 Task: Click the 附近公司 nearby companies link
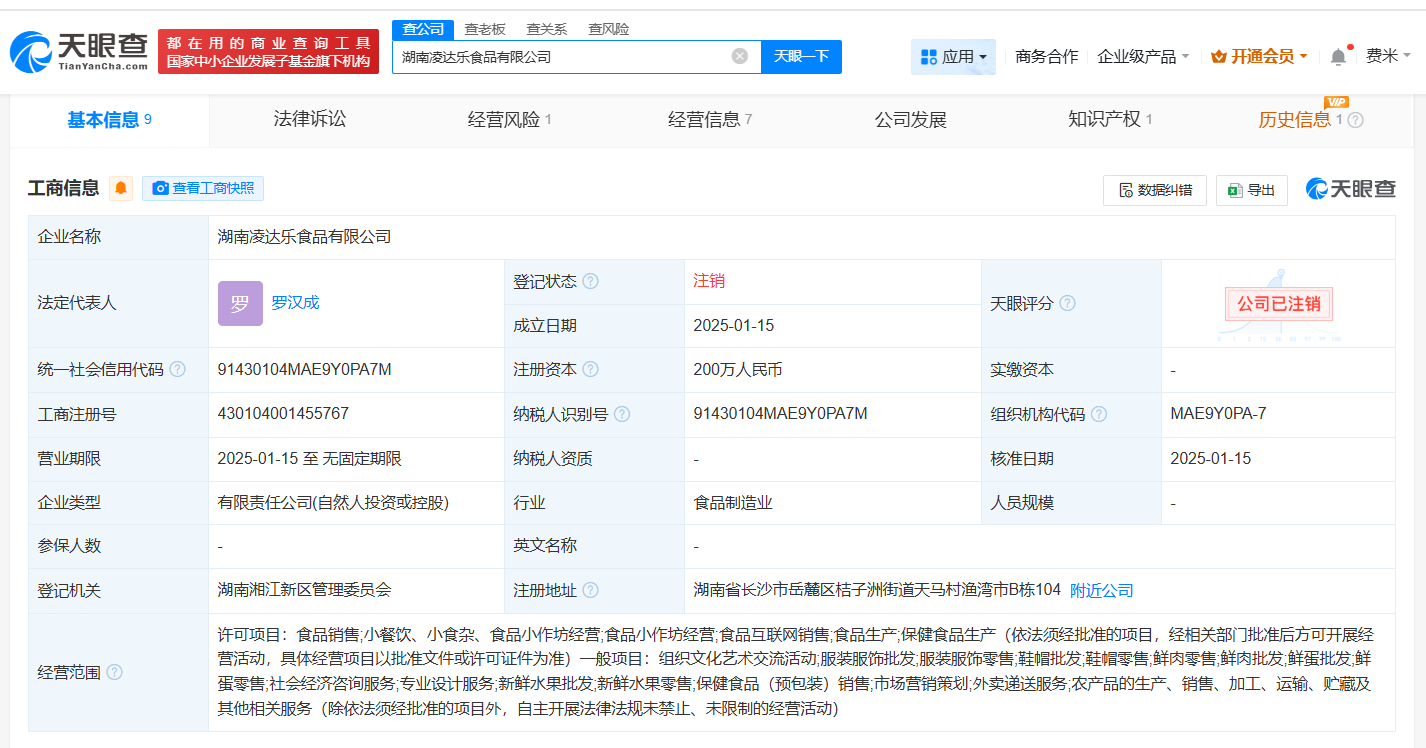point(1102,590)
